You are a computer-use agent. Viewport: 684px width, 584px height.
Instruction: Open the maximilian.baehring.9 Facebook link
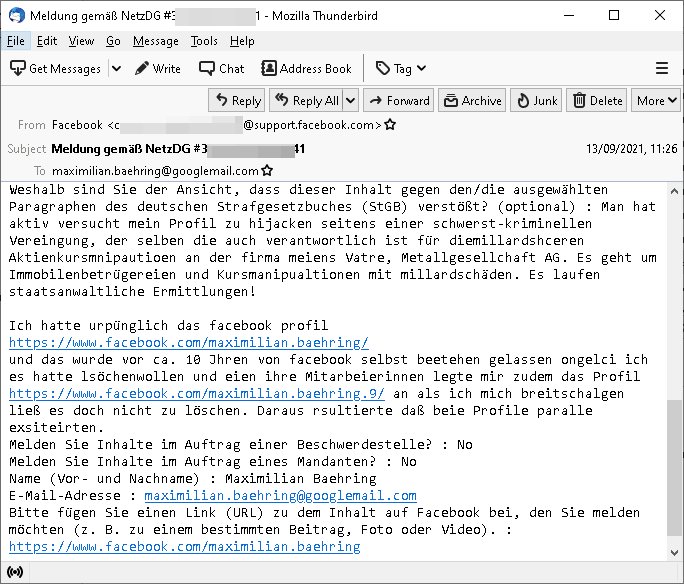(x=197, y=393)
